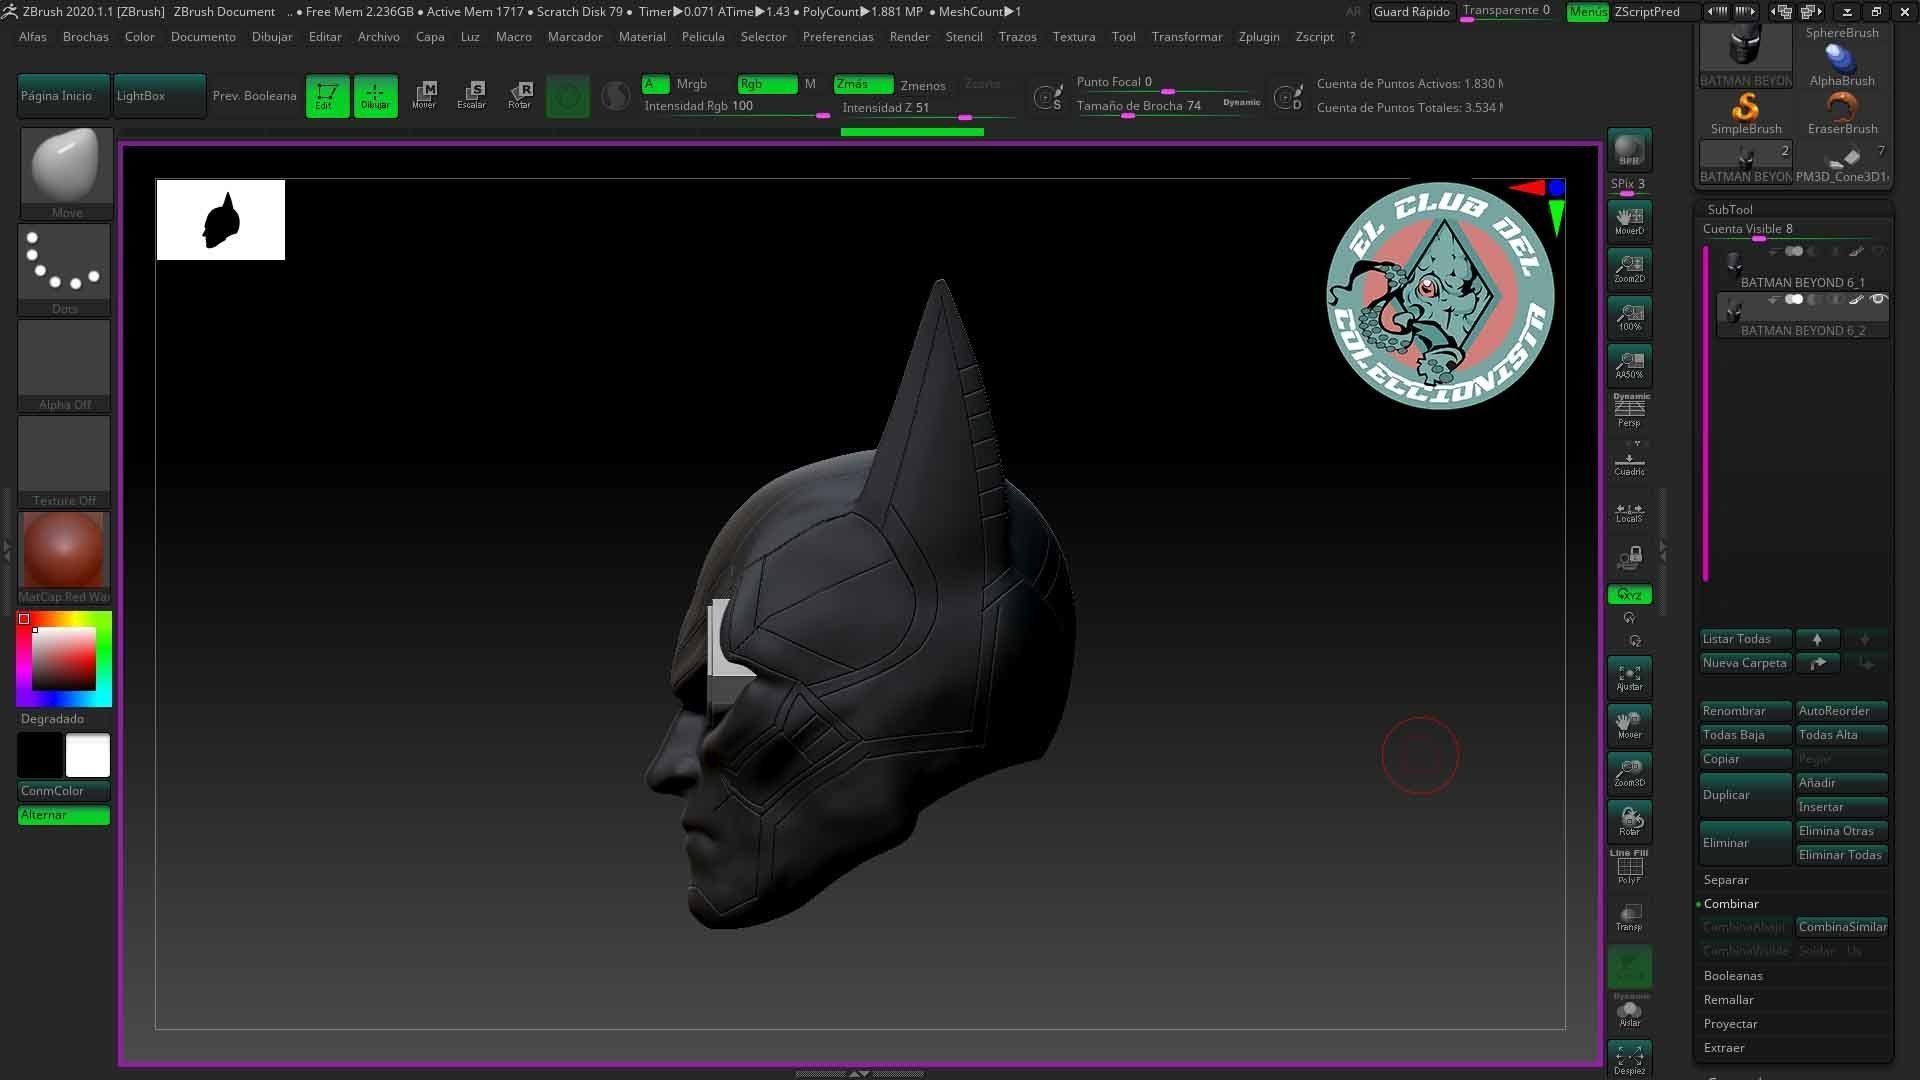This screenshot has width=1920, height=1080.
Task: Click the LightBox button
Action: [x=158, y=95]
